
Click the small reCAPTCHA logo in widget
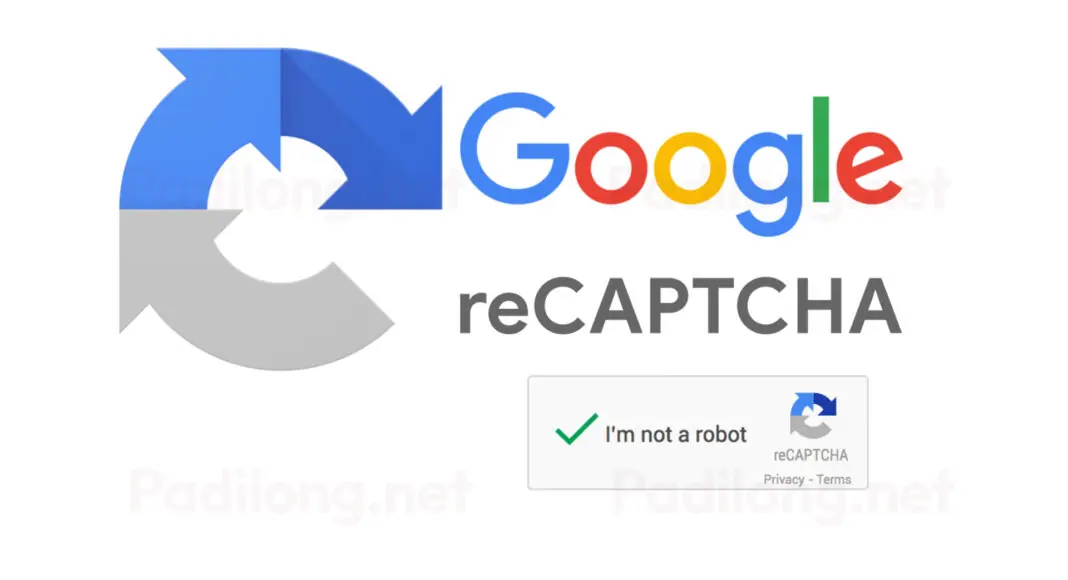813,415
